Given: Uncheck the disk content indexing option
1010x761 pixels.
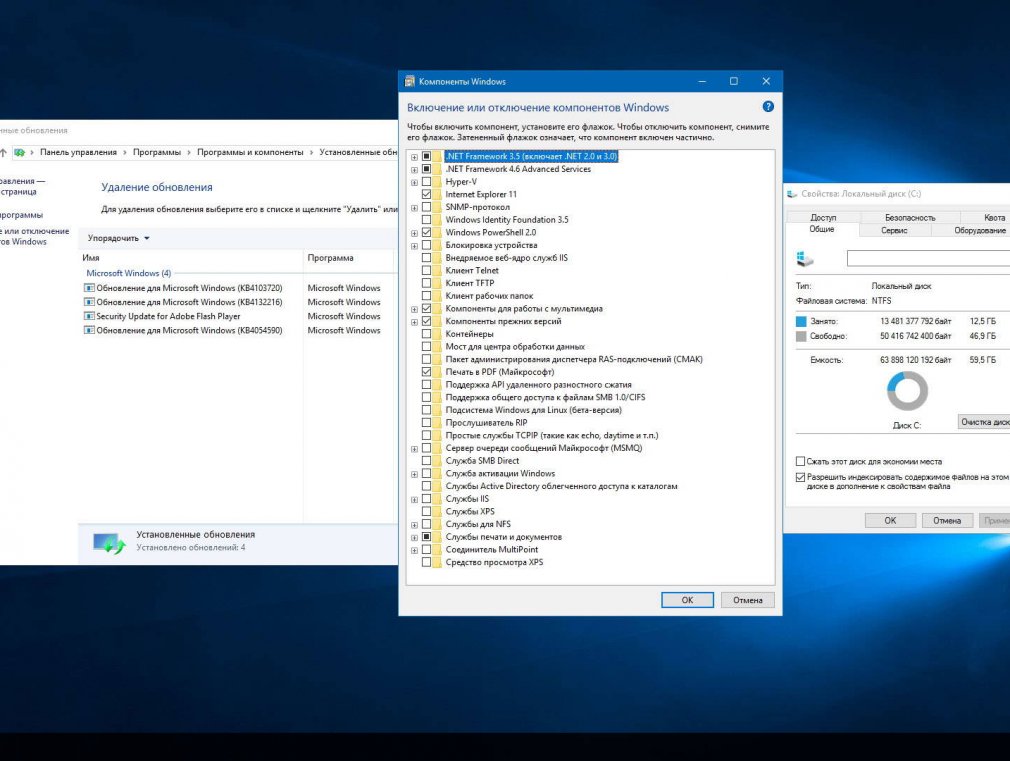Looking at the screenshot, I should point(801,477).
